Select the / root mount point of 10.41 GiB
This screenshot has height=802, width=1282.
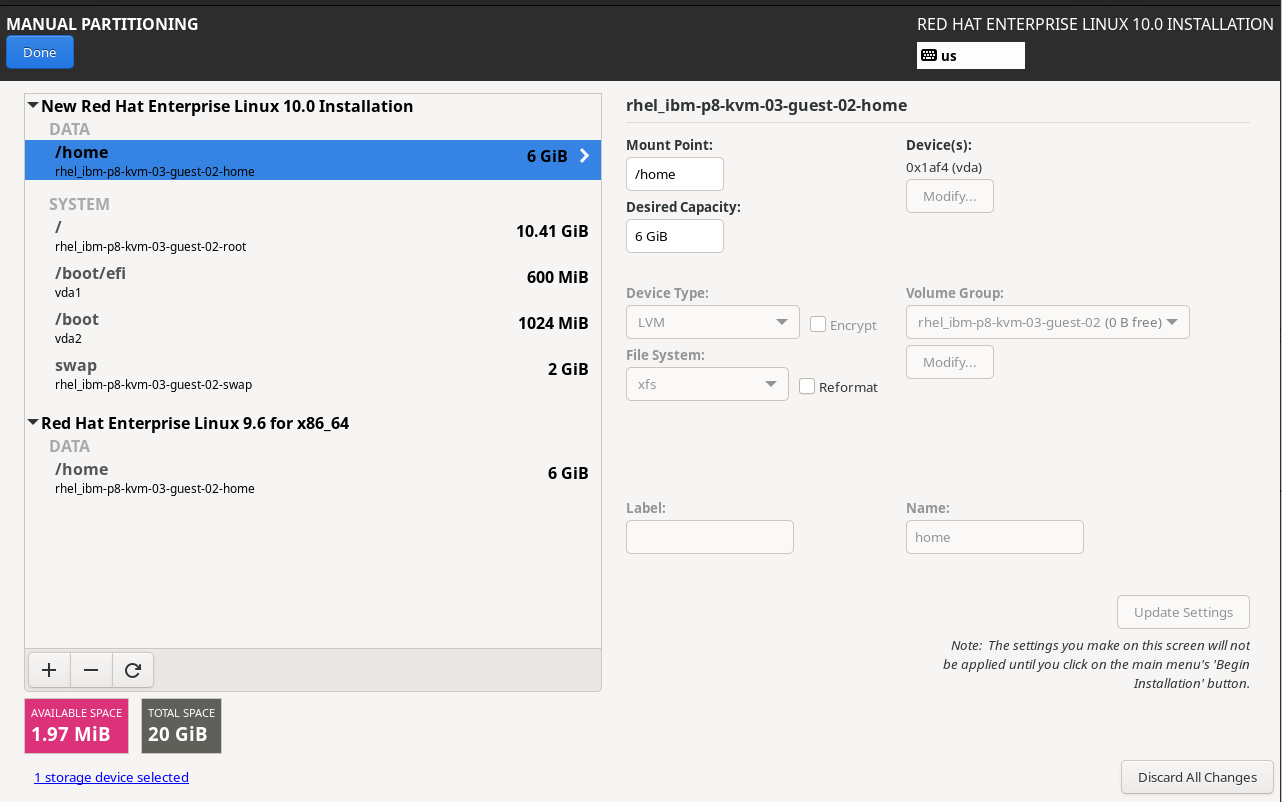313,236
